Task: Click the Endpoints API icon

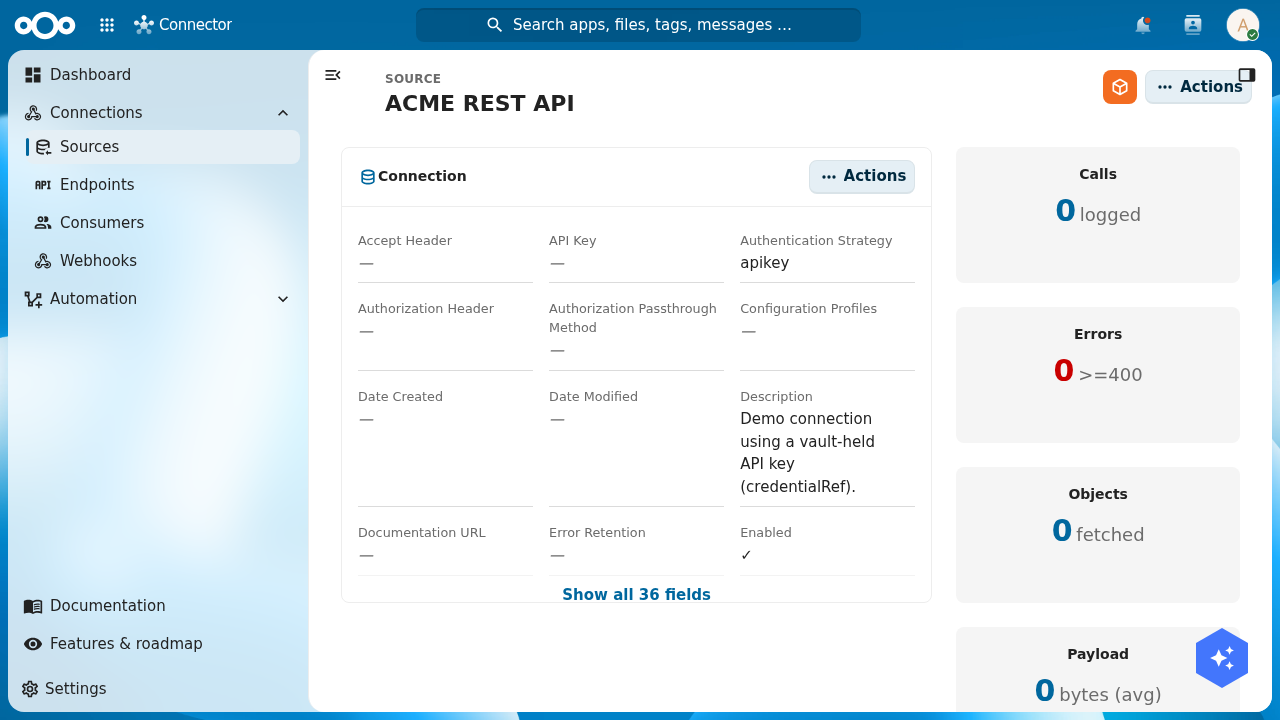Action: click(x=43, y=185)
